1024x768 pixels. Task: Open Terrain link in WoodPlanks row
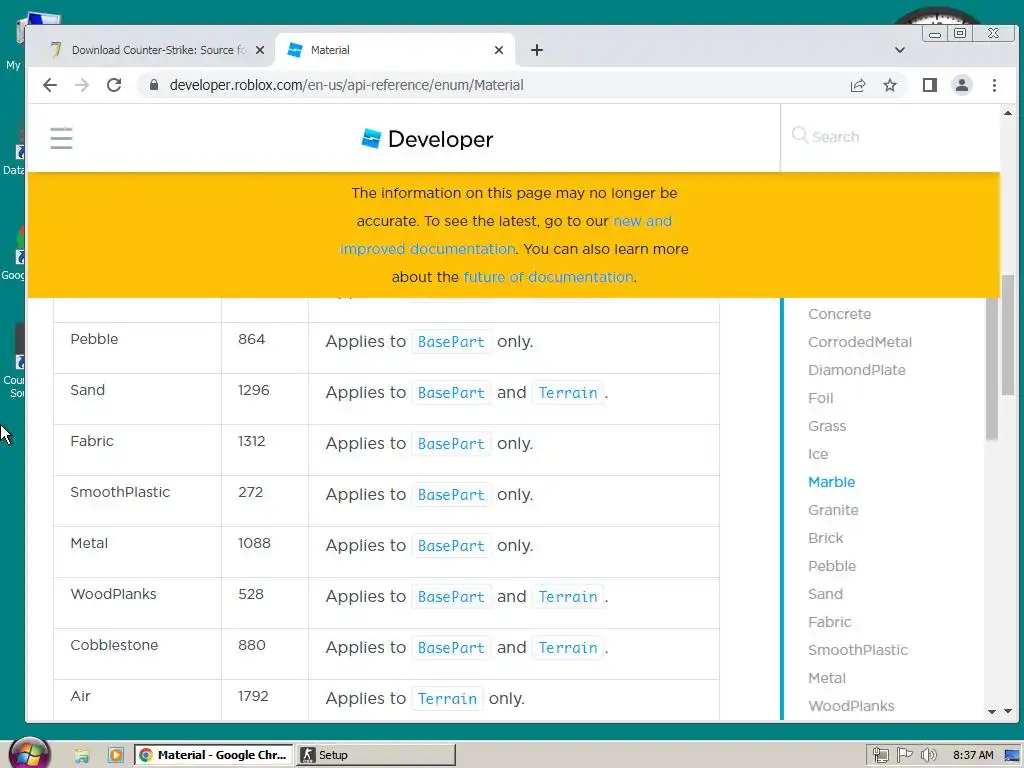[x=568, y=596]
